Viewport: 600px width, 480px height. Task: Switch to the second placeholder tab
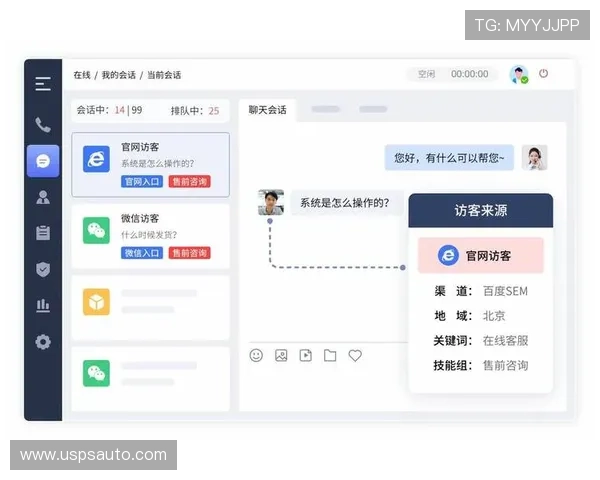[x=326, y=109]
